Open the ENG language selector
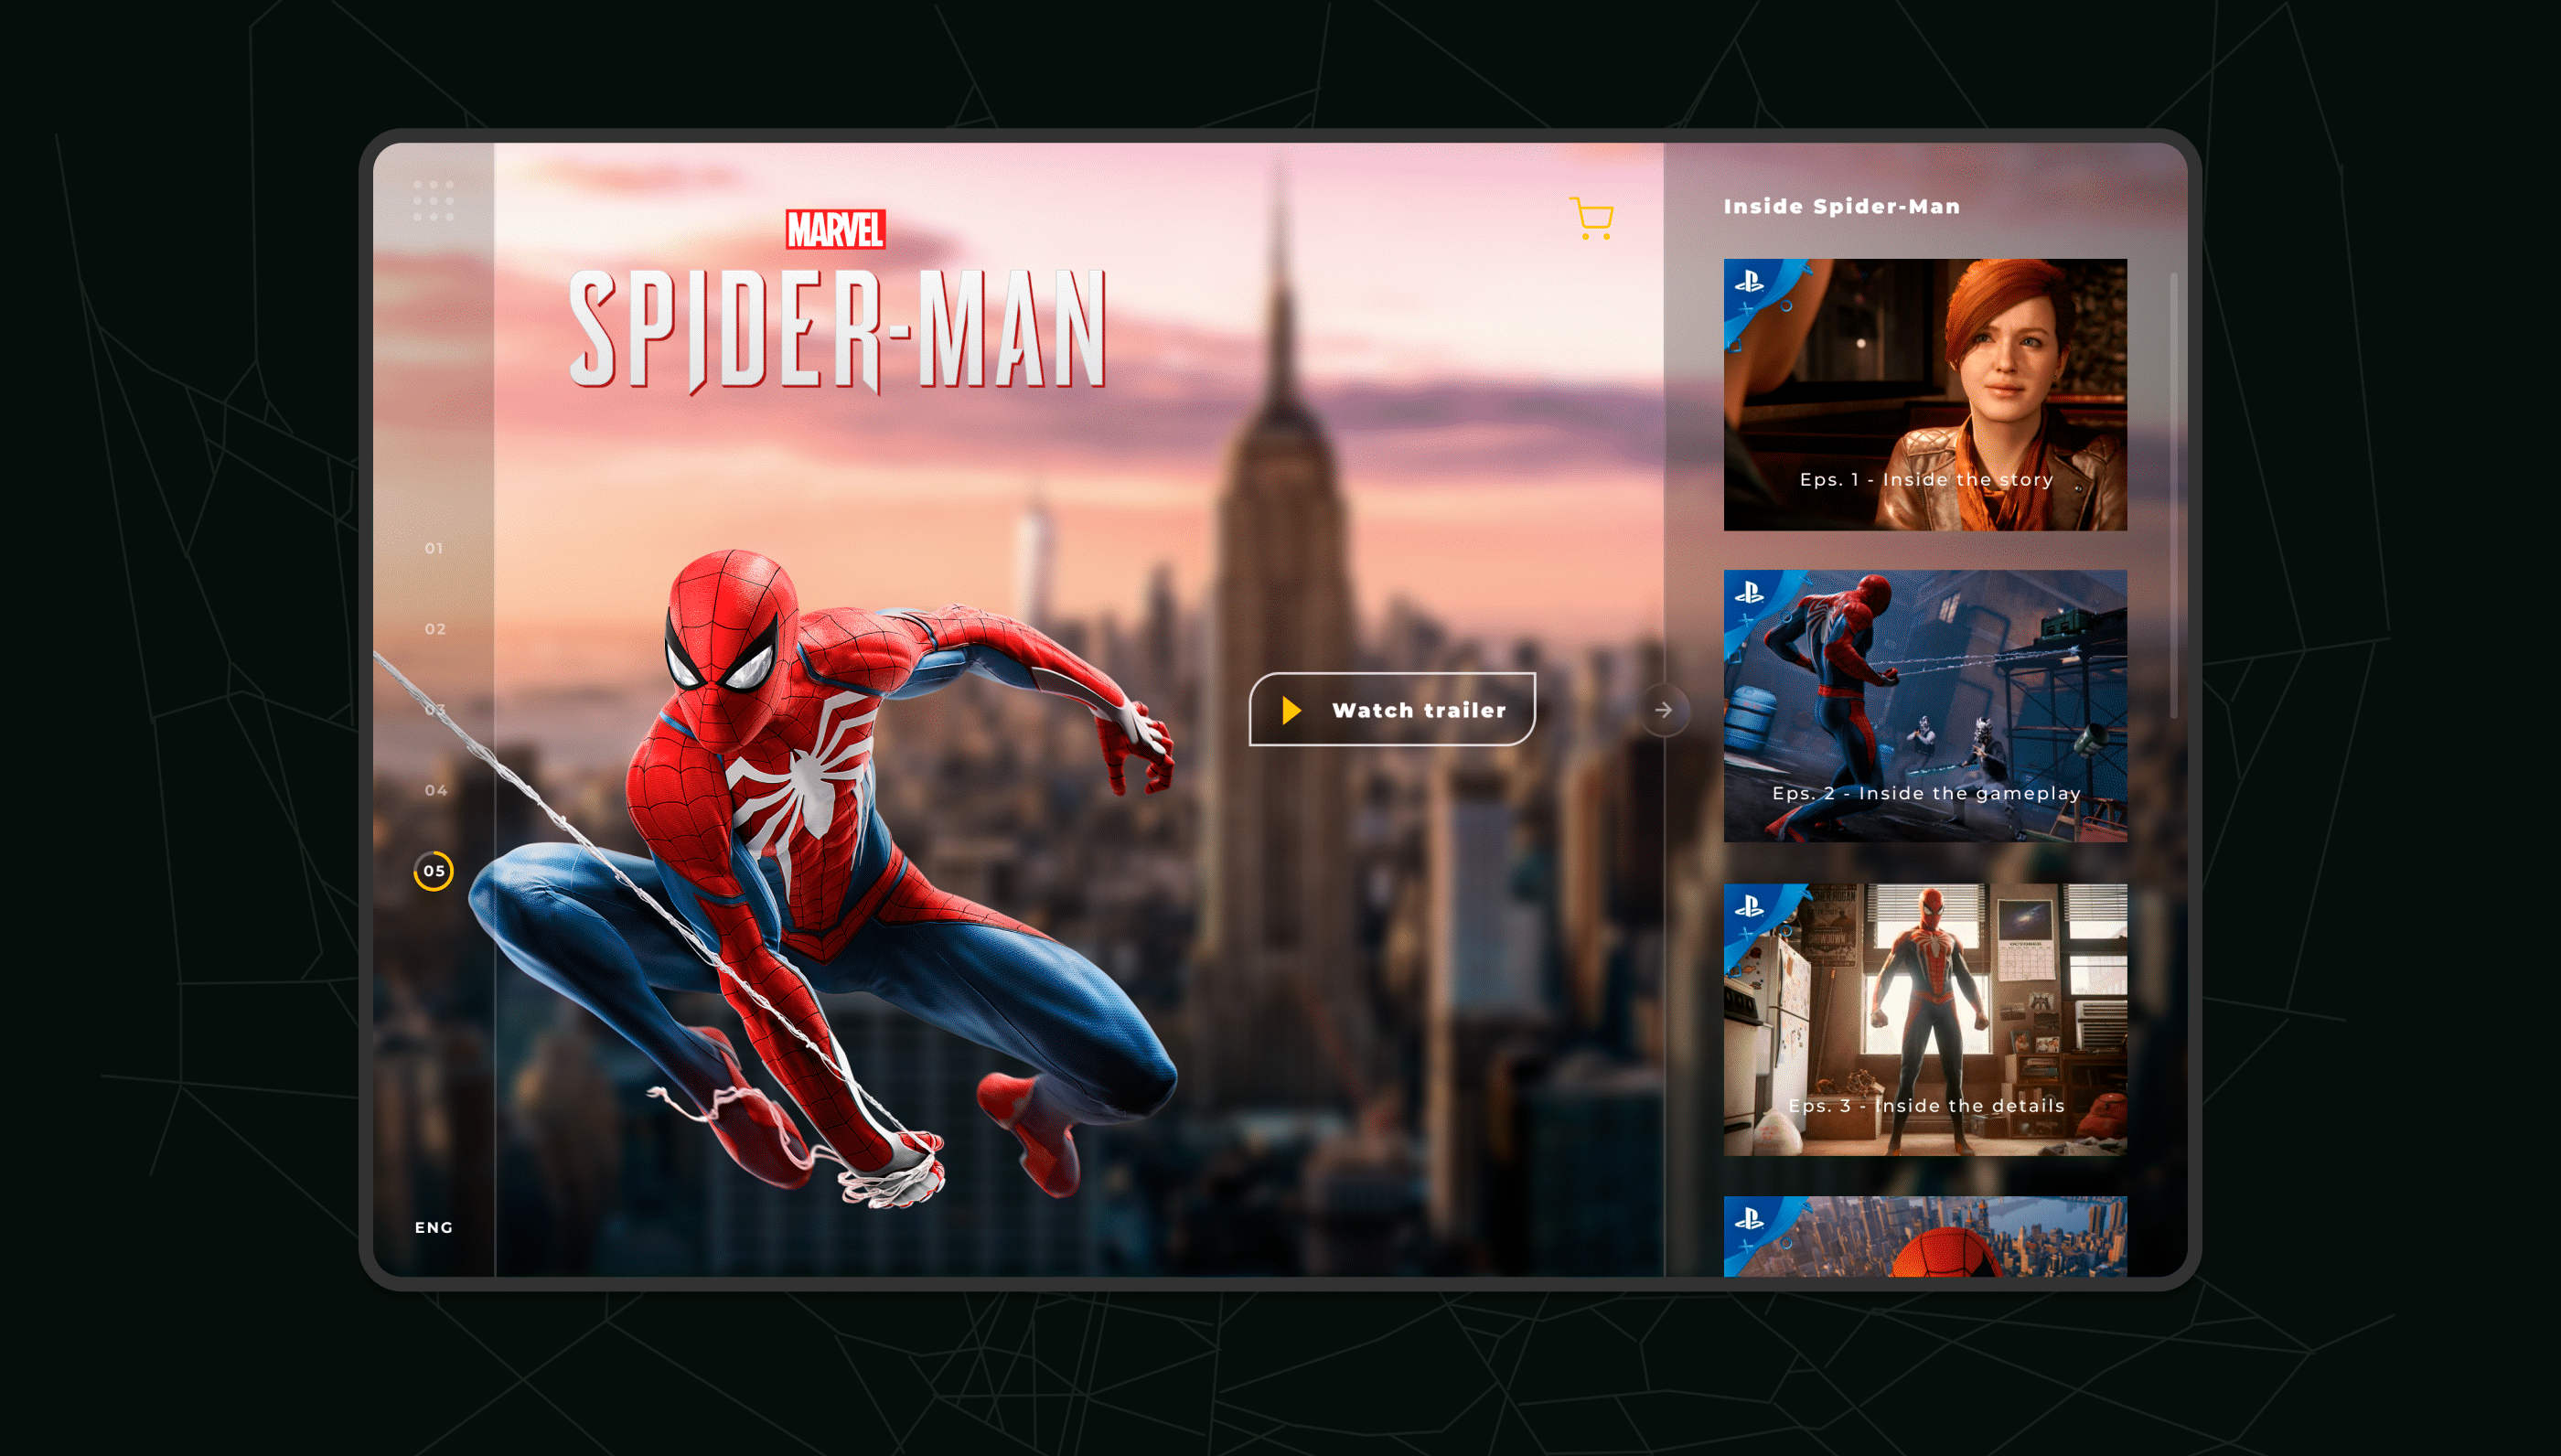The width and height of the screenshot is (2561, 1456). (434, 1227)
